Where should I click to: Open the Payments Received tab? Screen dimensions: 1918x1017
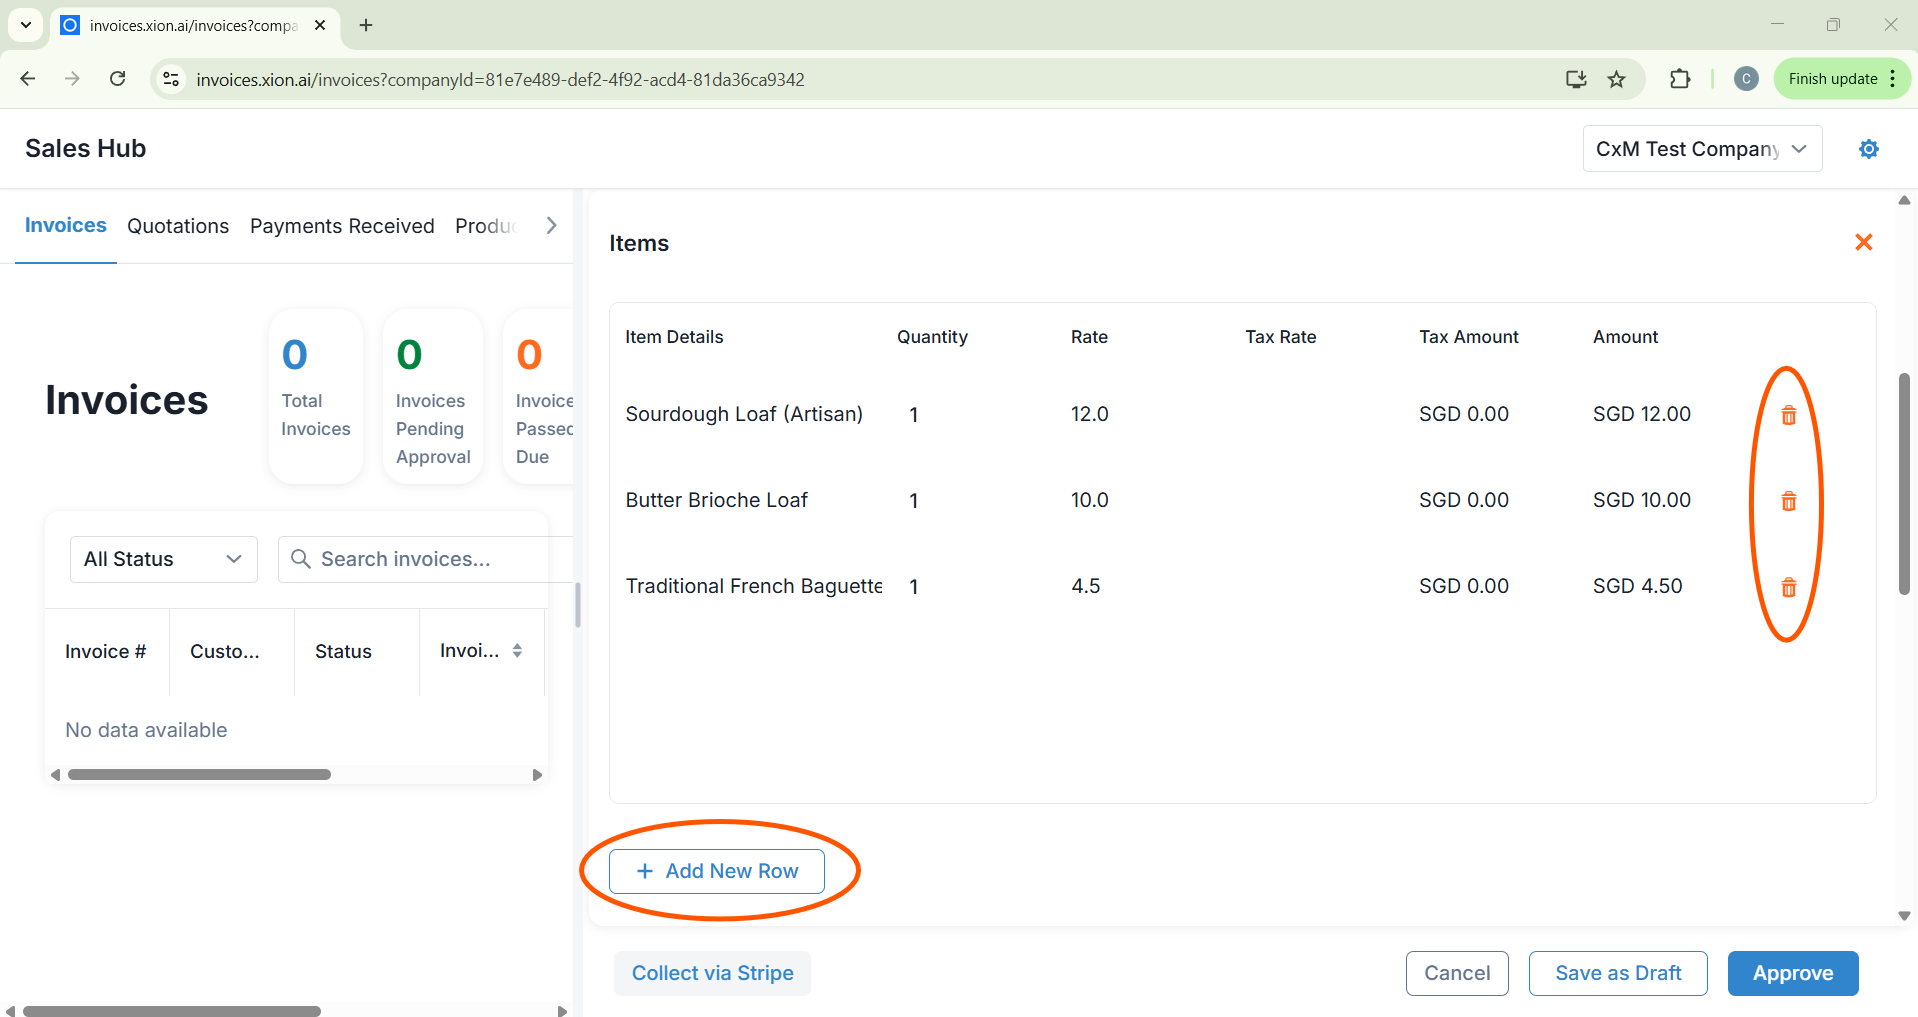coord(342,226)
